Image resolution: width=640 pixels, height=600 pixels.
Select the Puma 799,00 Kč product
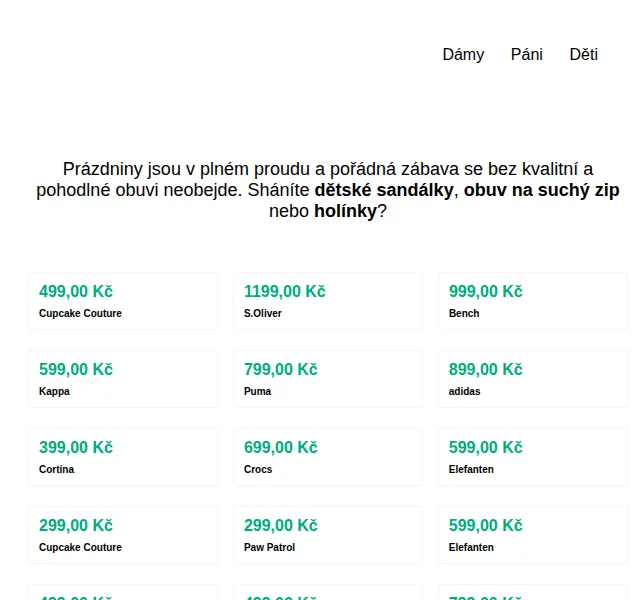click(328, 379)
